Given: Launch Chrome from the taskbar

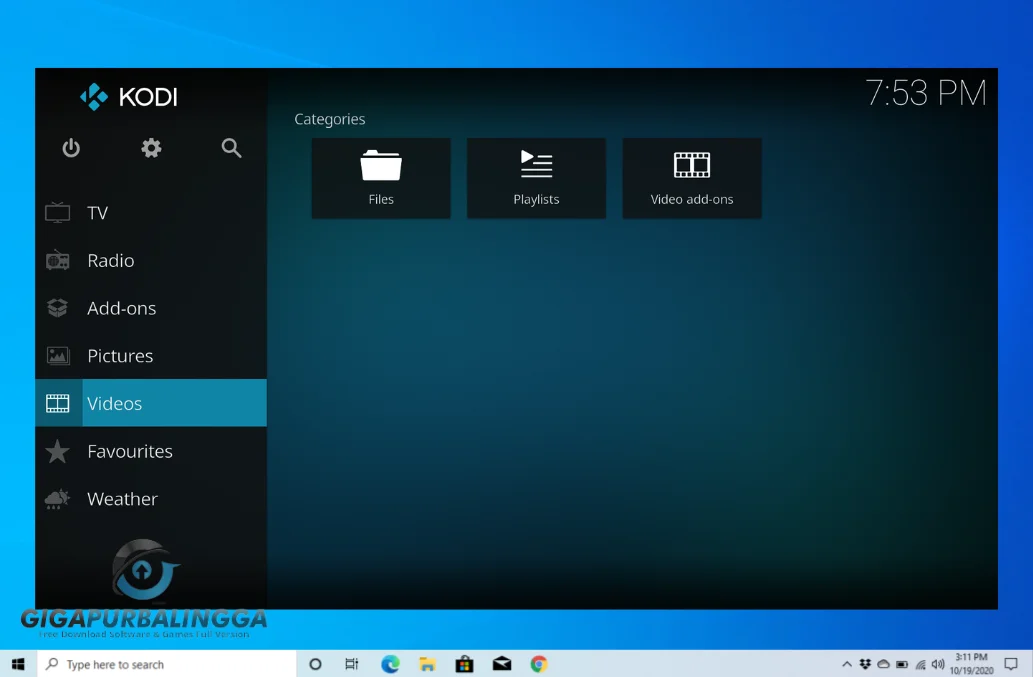Looking at the screenshot, I should click(x=538, y=663).
